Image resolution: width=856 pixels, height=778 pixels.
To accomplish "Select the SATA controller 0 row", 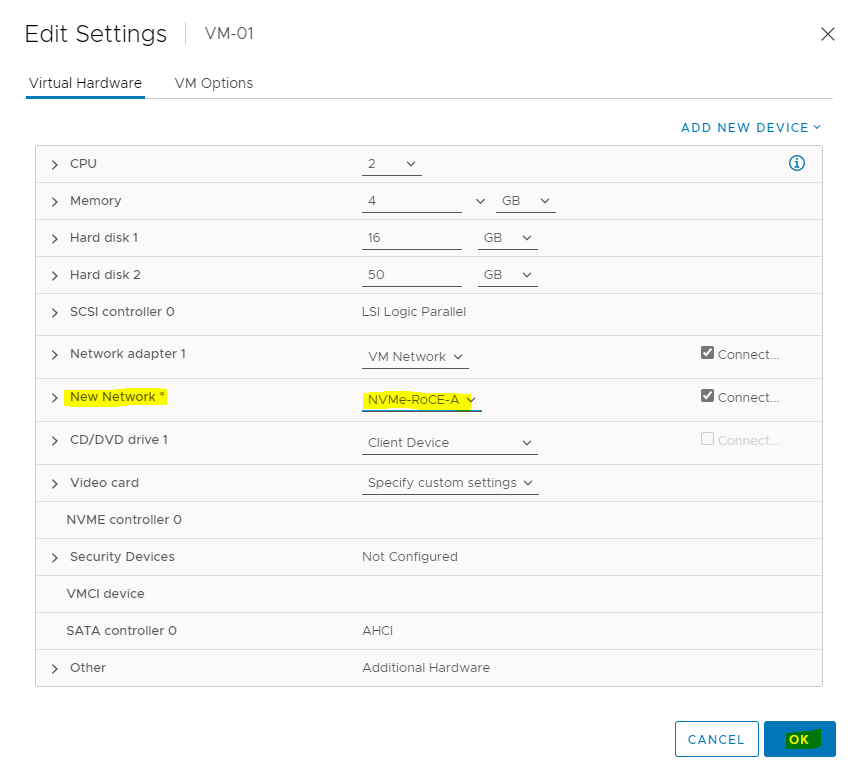I will click(x=429, y=631).
